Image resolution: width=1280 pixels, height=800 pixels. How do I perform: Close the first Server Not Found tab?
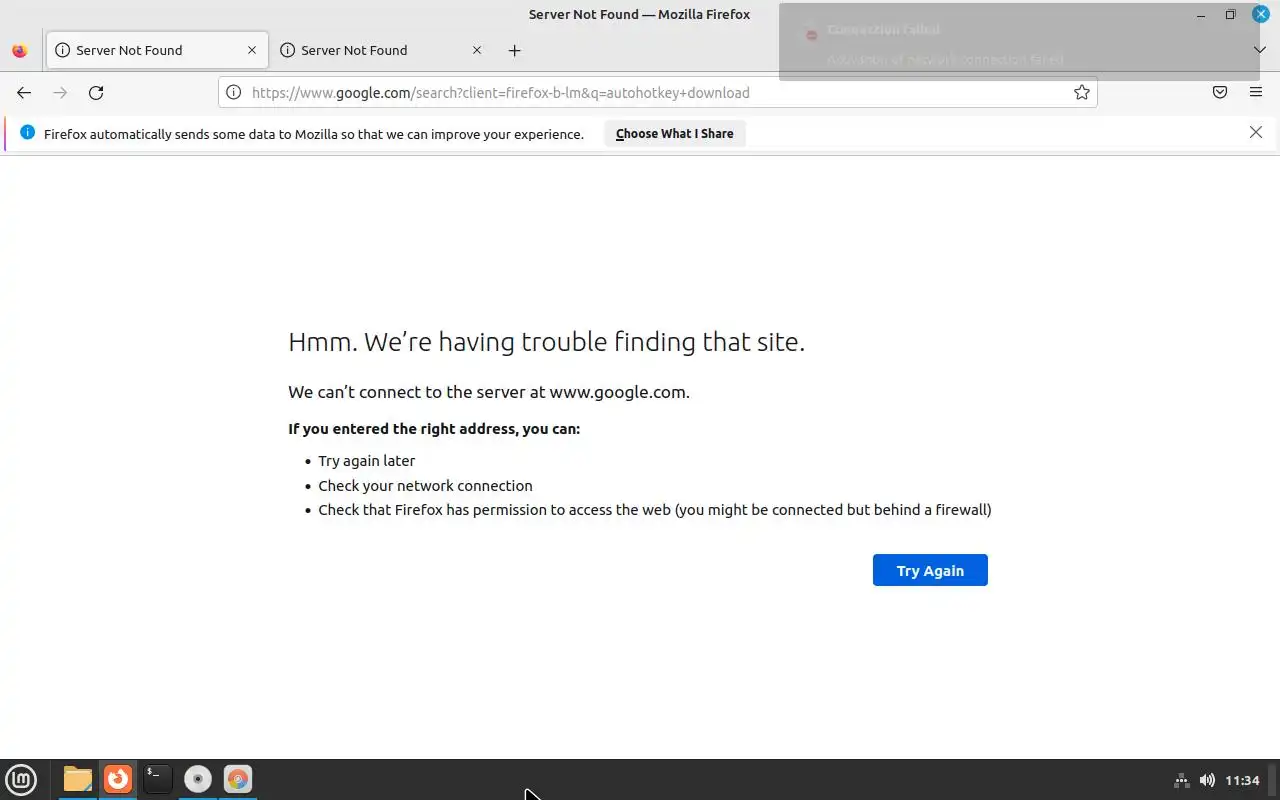pyautogui.click(x=252, y=50)
